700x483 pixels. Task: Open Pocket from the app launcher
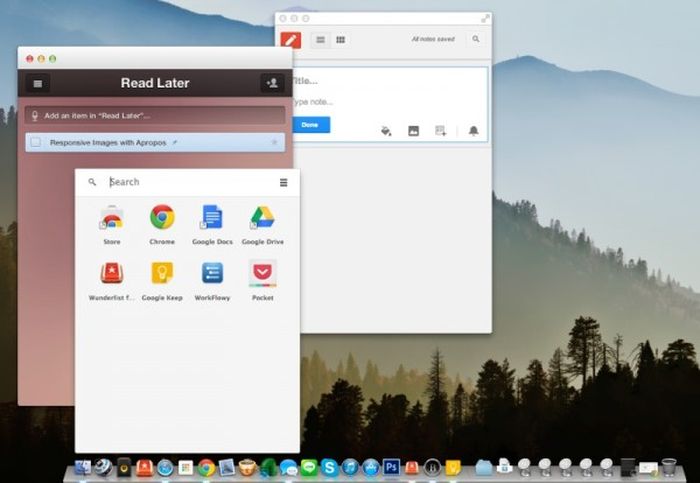[262, 281]
